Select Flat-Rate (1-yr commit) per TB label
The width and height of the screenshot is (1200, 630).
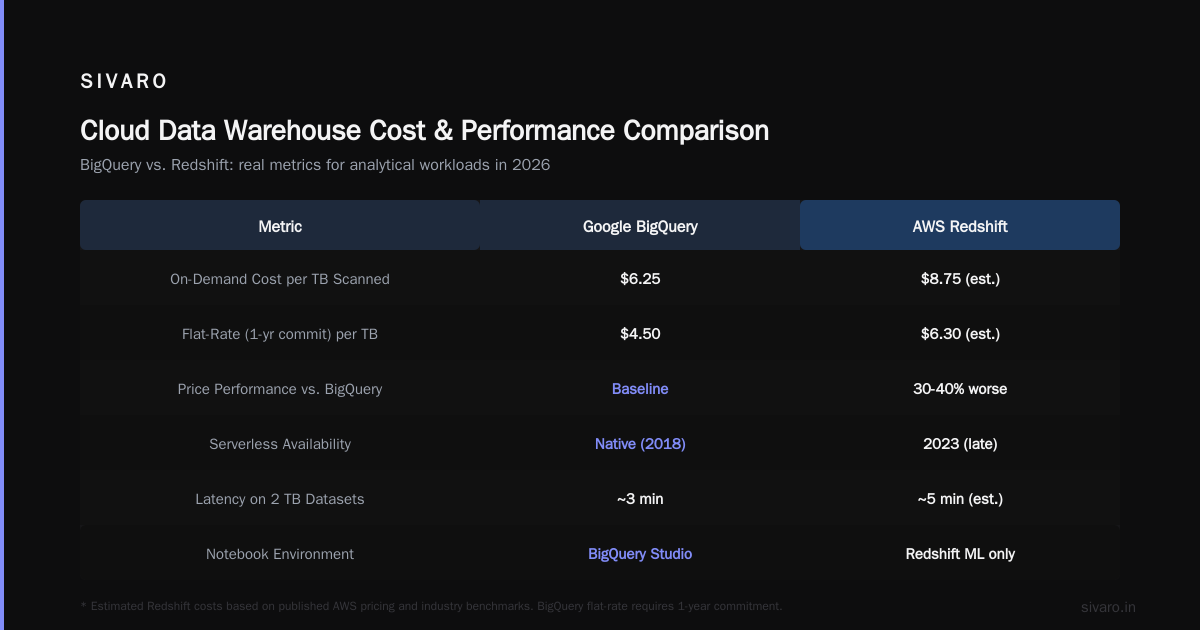[280, 334]
